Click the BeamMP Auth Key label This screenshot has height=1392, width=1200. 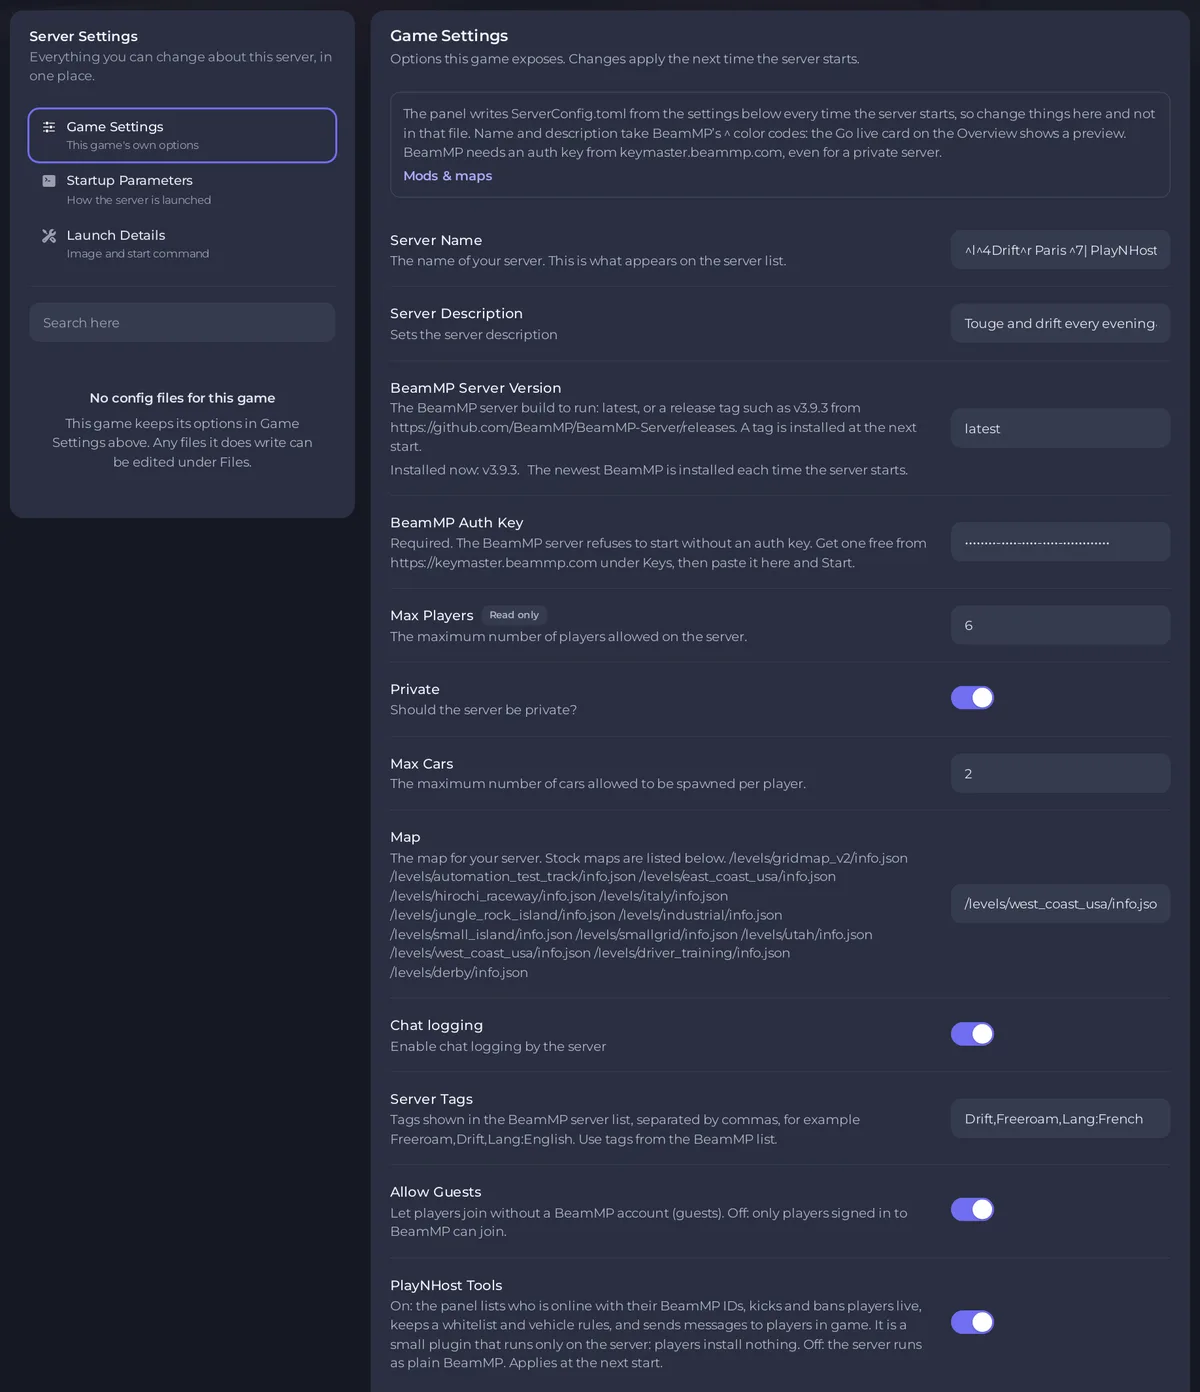pos(457,523)
